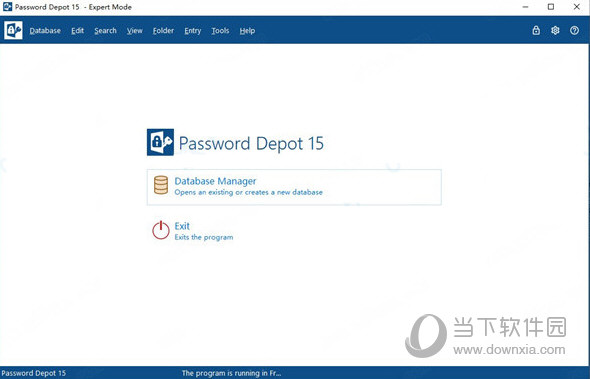Image resolution: width=590 pixels, height=379 pixels.
Task: Click the 'Password Depot 15' heading text
Action: [251, 144]
